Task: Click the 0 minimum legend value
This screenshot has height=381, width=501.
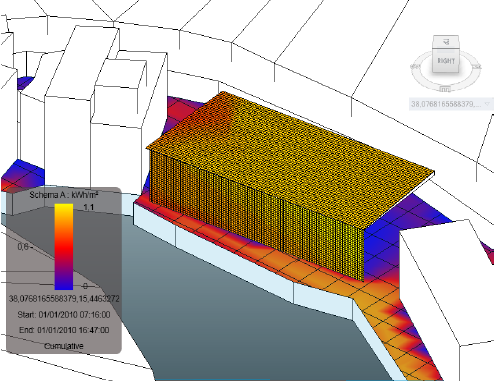Action: pyautogui.click(x=85, y=286)
